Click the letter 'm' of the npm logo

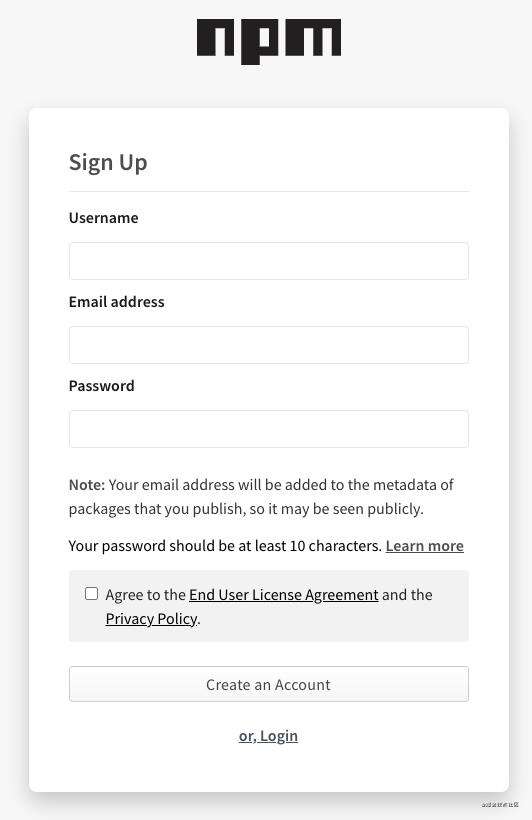[x=312, y=37]
